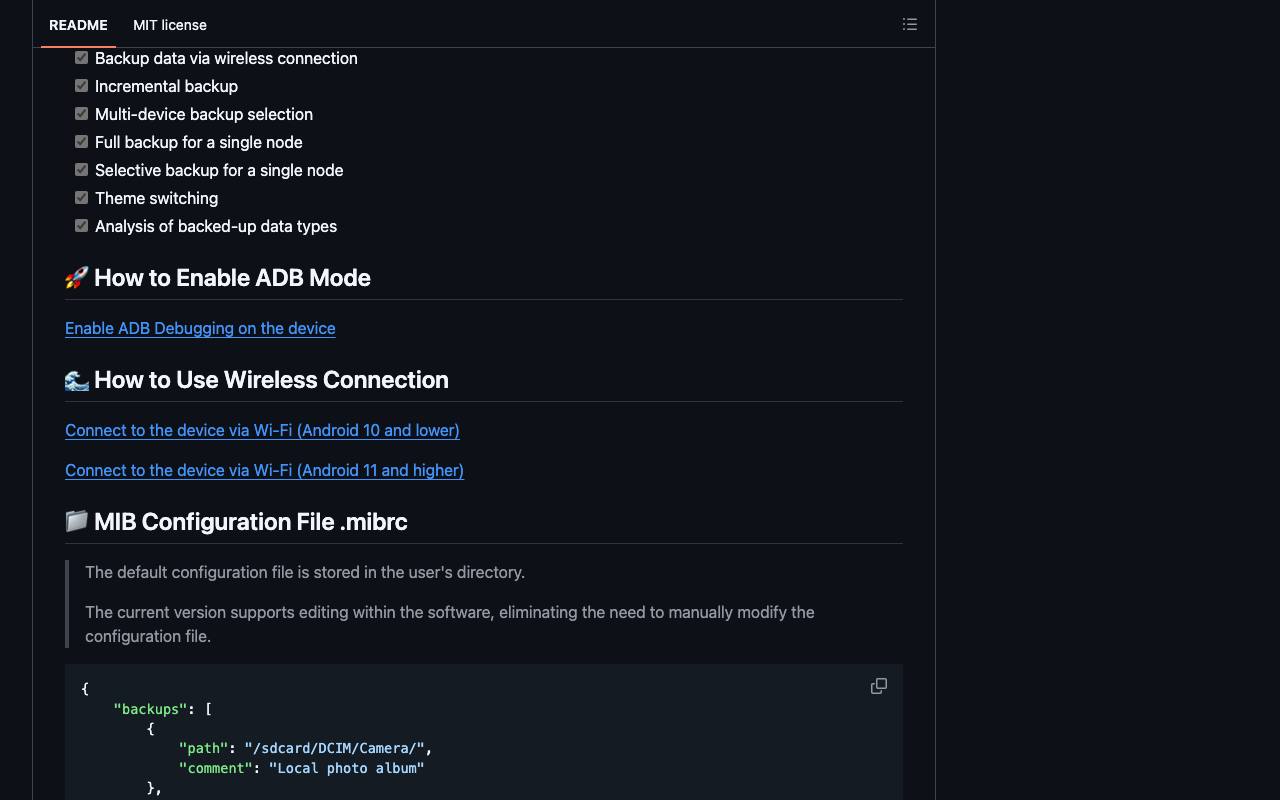This screenshot has height=800, width=1280.
Task: Copy the code block with copy icon
Action: tap(879, 686)
